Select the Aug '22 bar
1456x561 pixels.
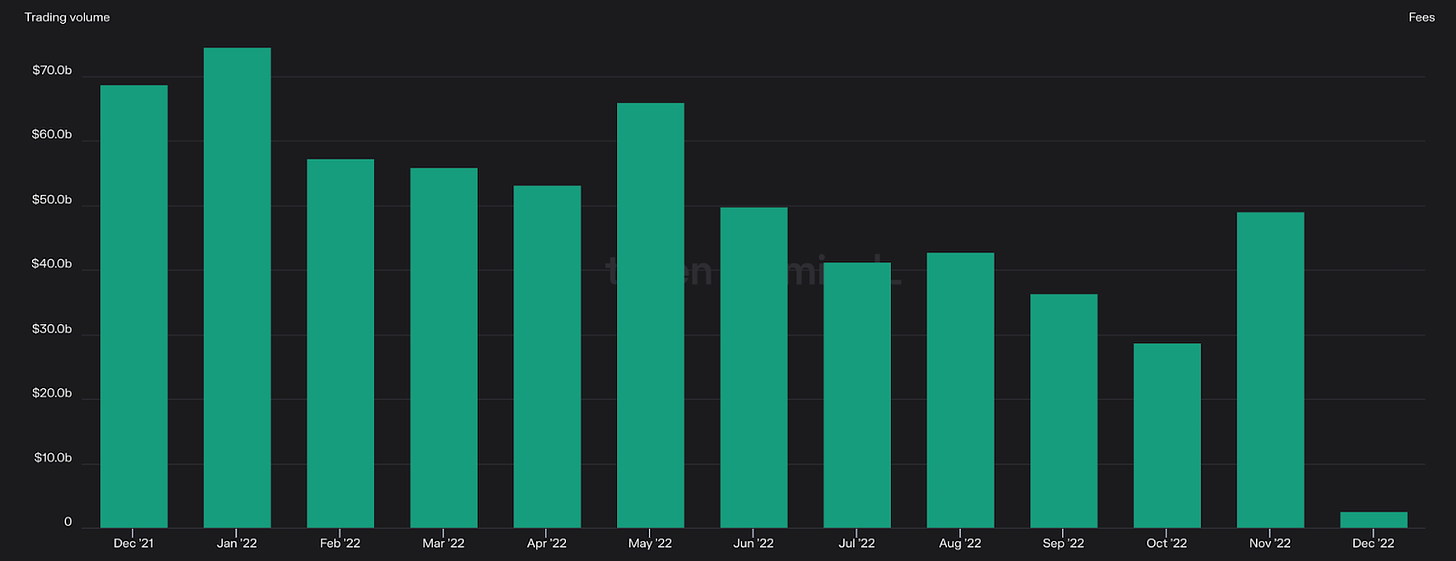pos(960,390)
